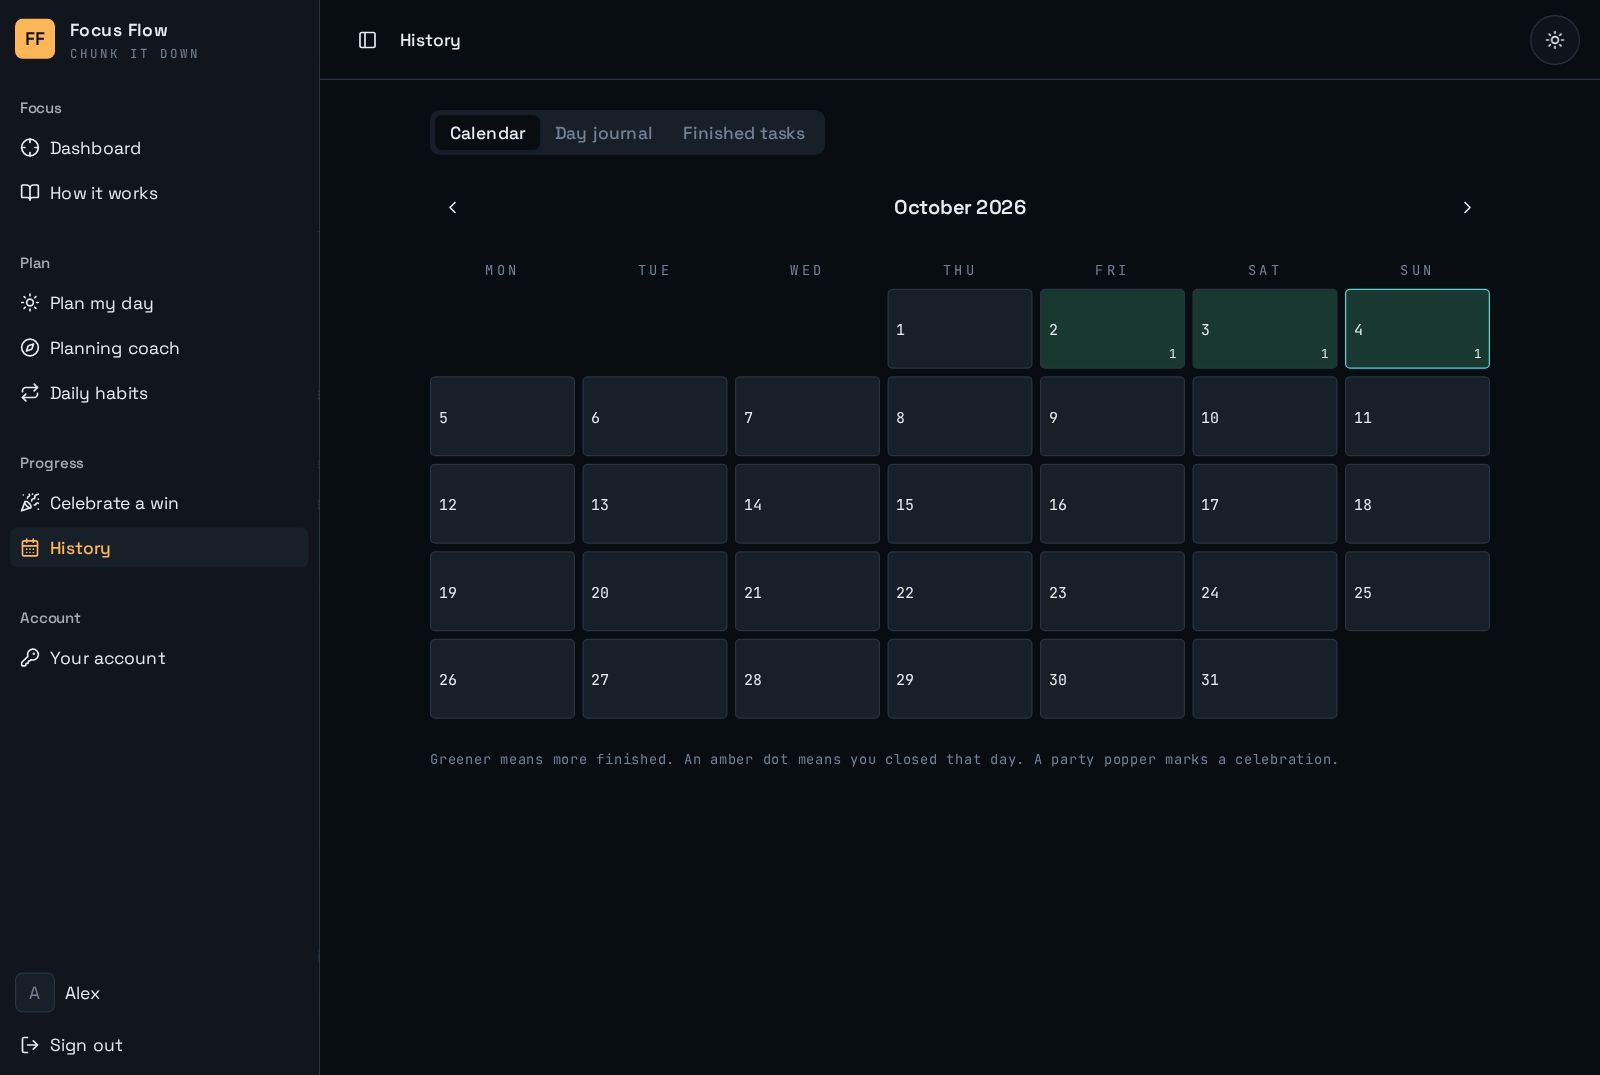Click the FF Focus Flow logo

pos(35,39)
